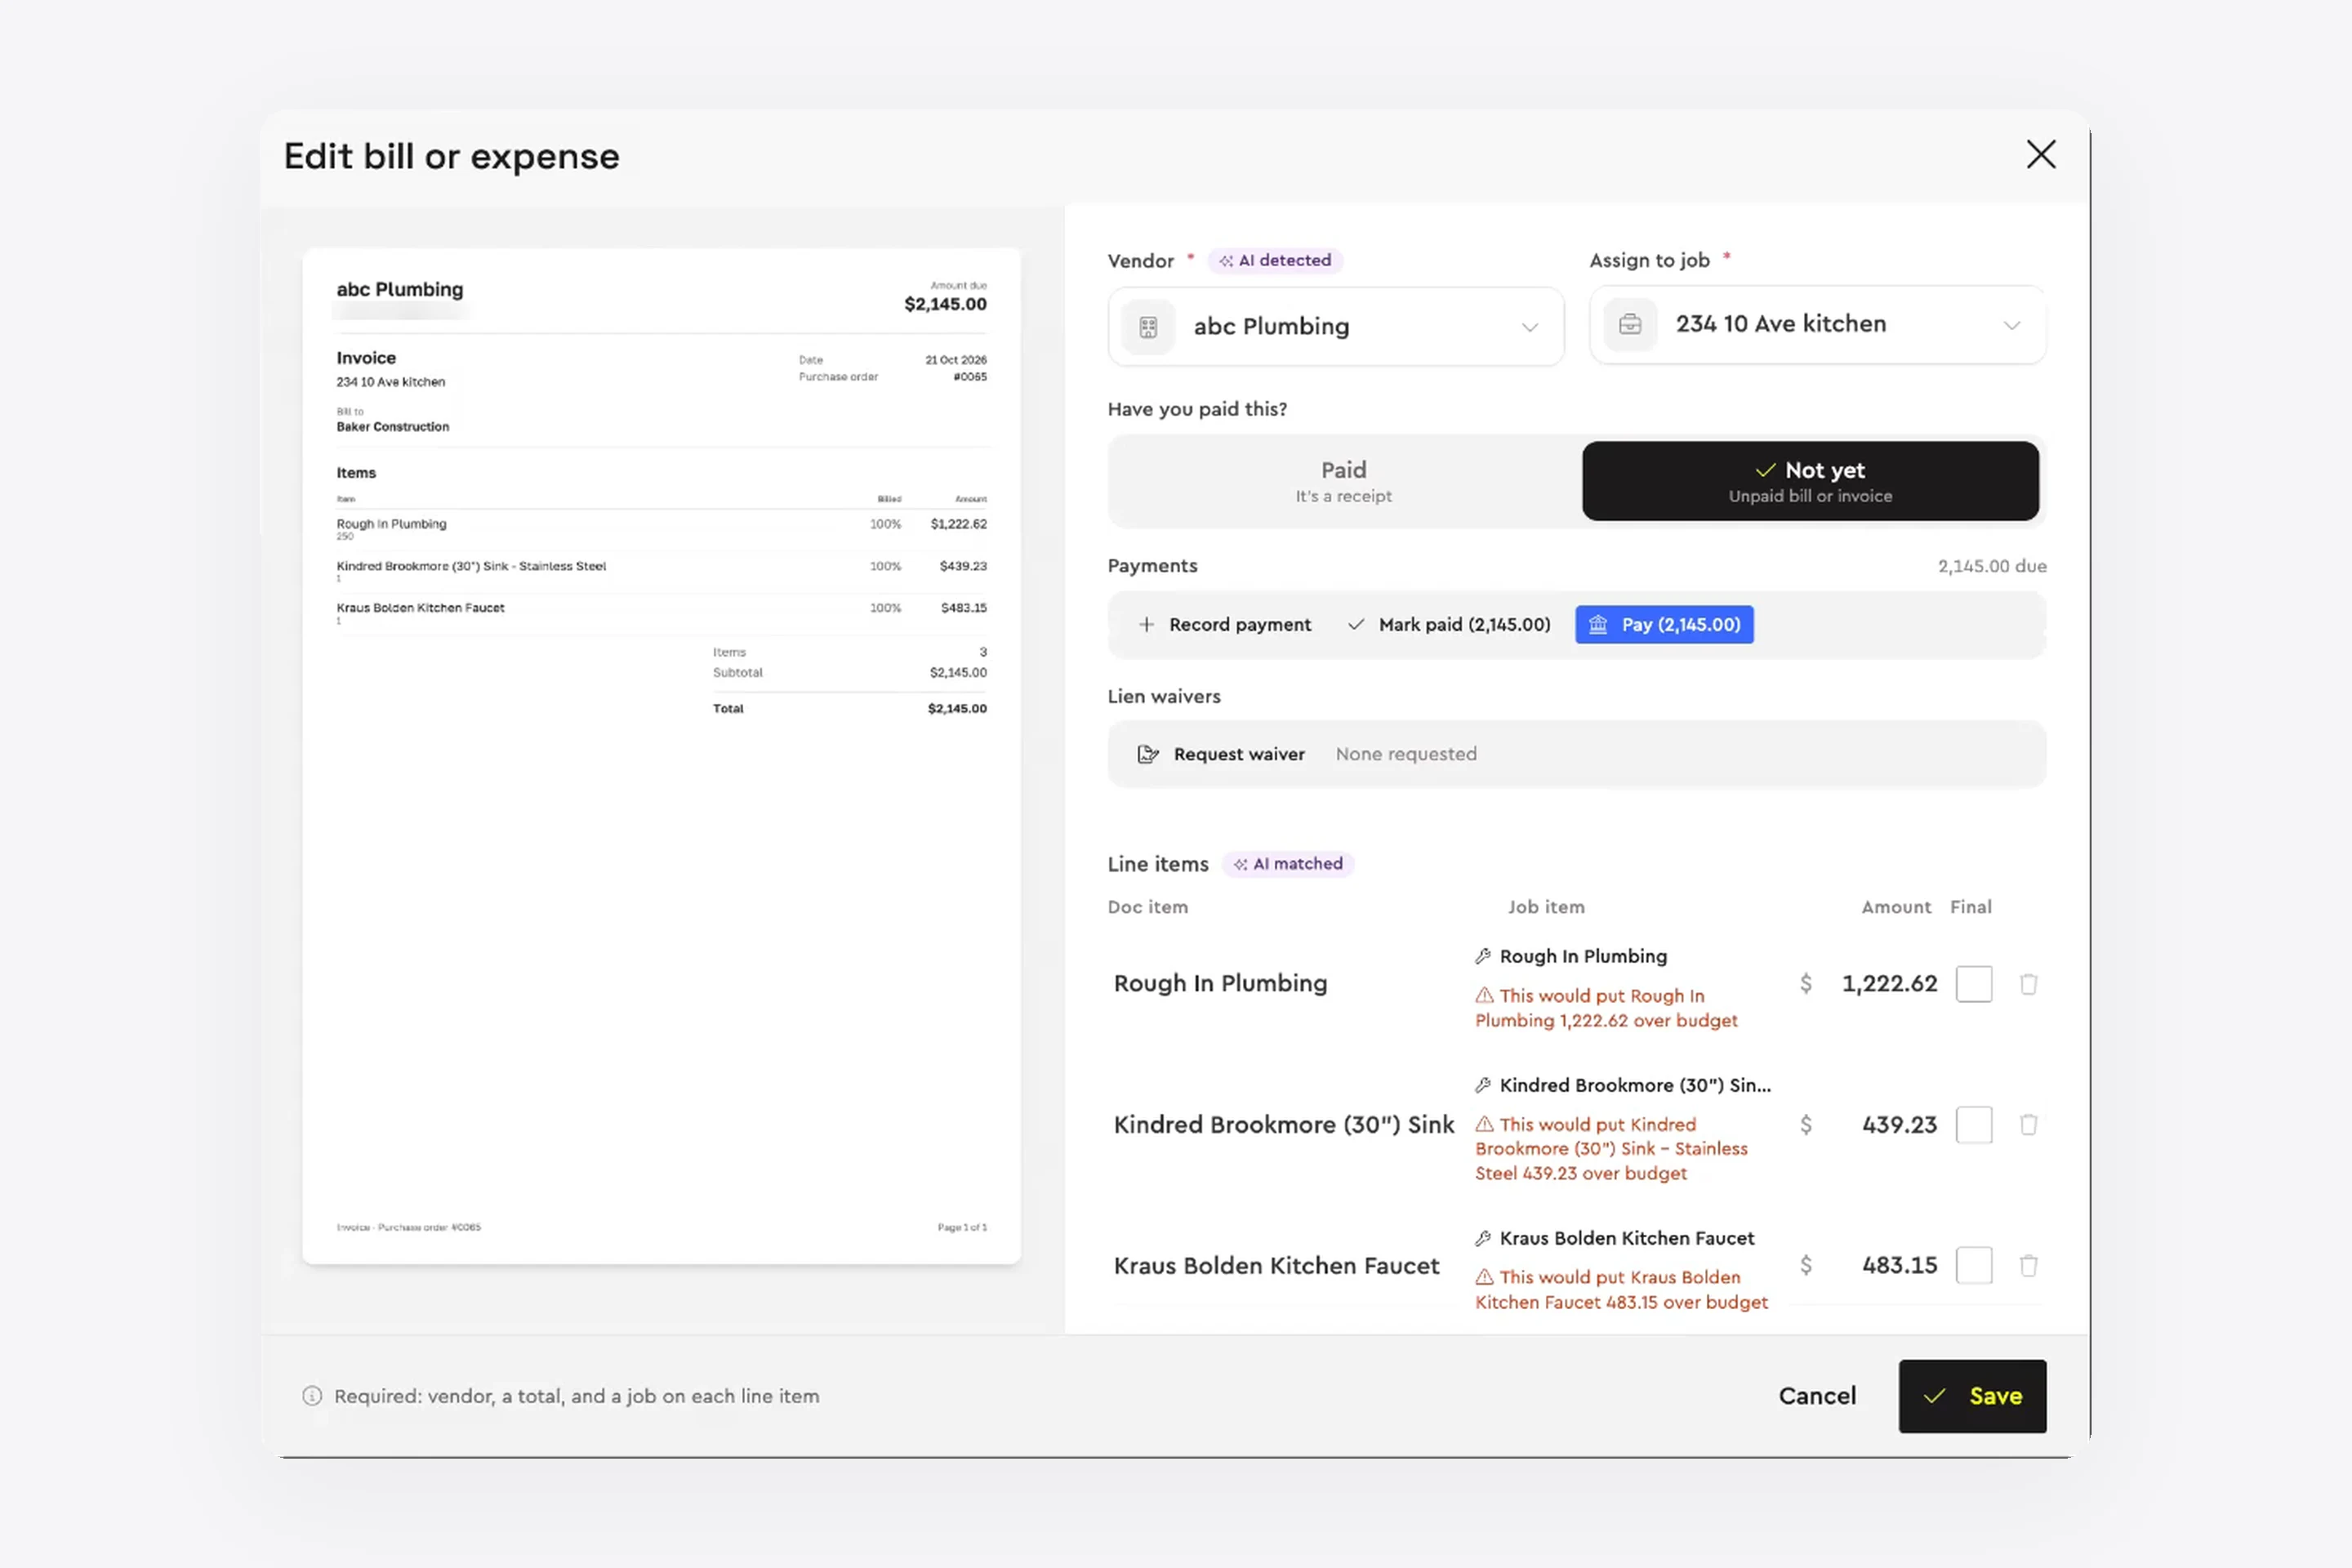
Task: Click the info icon beside Required note
Action: [x=312, y=1396]
